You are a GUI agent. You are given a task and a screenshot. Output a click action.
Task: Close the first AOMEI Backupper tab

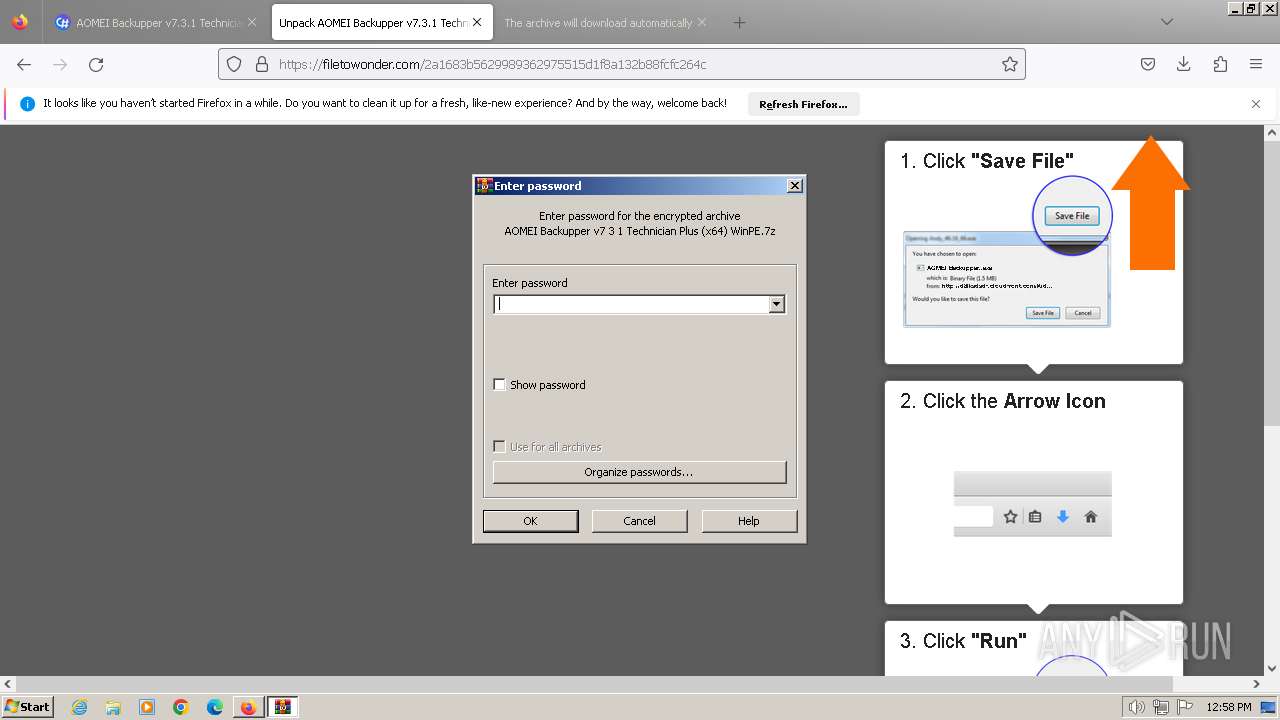[251, 22]
